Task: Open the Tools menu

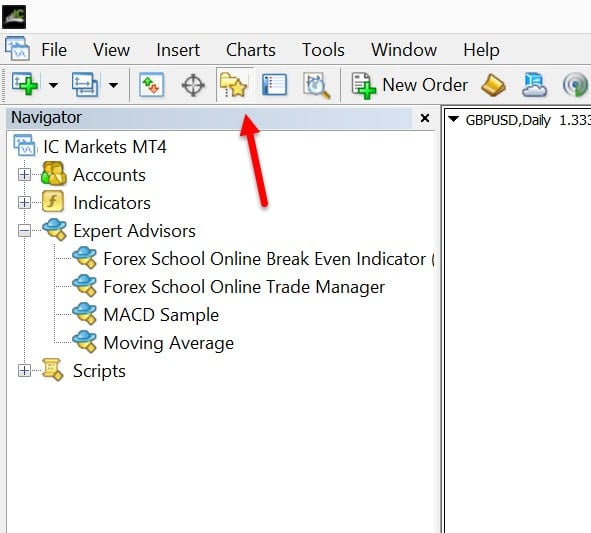Action: pos(323,50)
